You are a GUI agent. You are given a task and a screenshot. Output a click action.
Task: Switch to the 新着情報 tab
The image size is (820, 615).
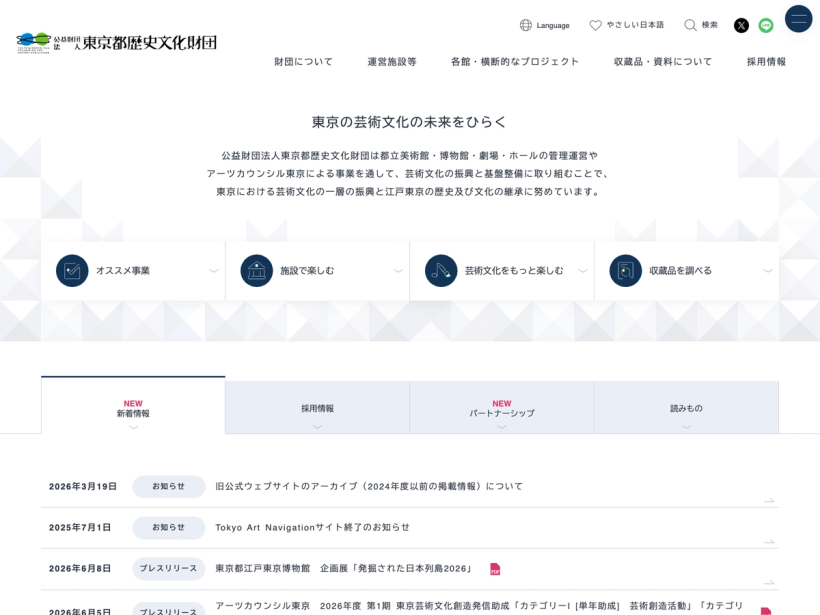pos(133,405)
